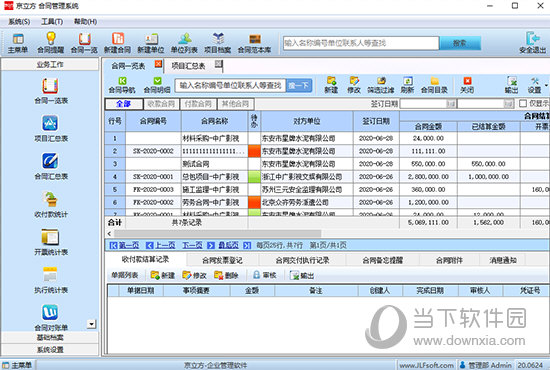Viewport: 550px width, 370px height.
Task: Switch to the 合同附件 tab
Action: tap(449, 260)
